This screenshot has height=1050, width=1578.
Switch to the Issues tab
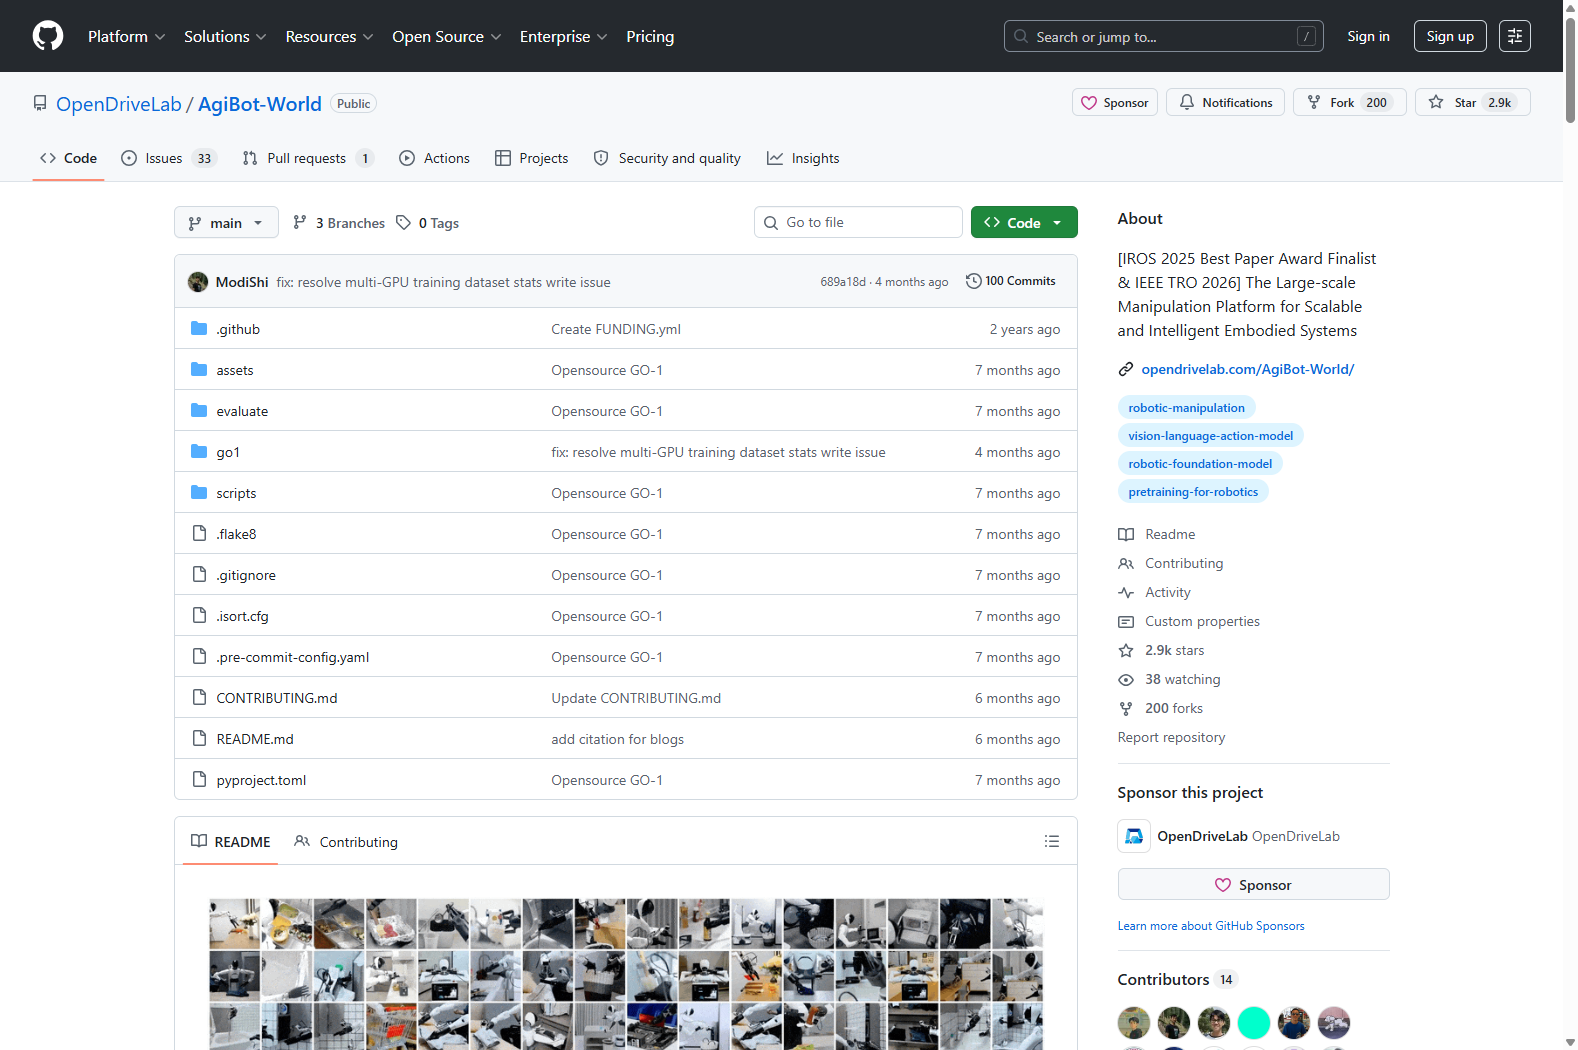tap(168, 158)
